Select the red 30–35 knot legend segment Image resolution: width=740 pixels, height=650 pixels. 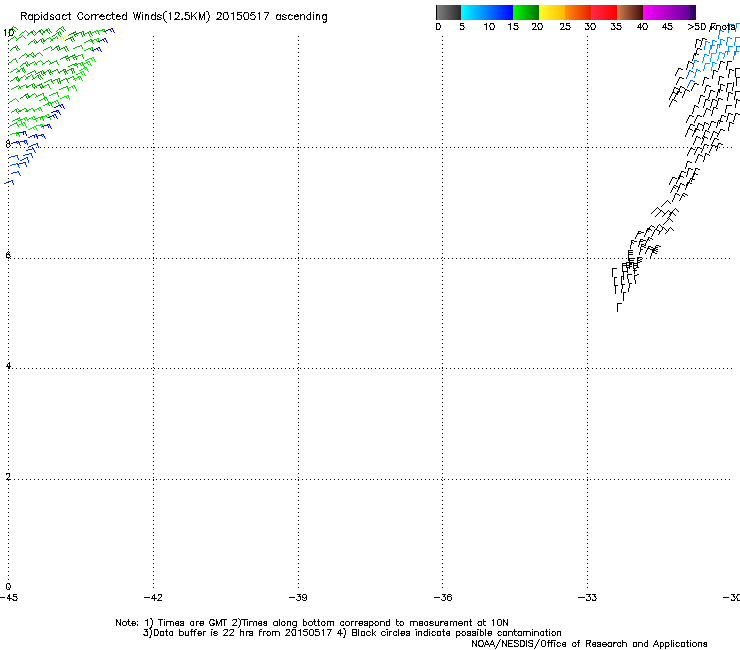(x=604, y=12)
